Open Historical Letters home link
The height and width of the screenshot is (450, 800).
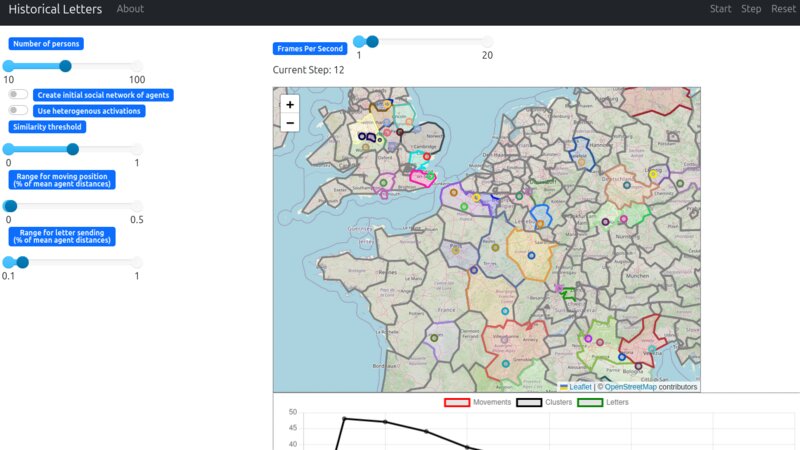pos(55,9)
